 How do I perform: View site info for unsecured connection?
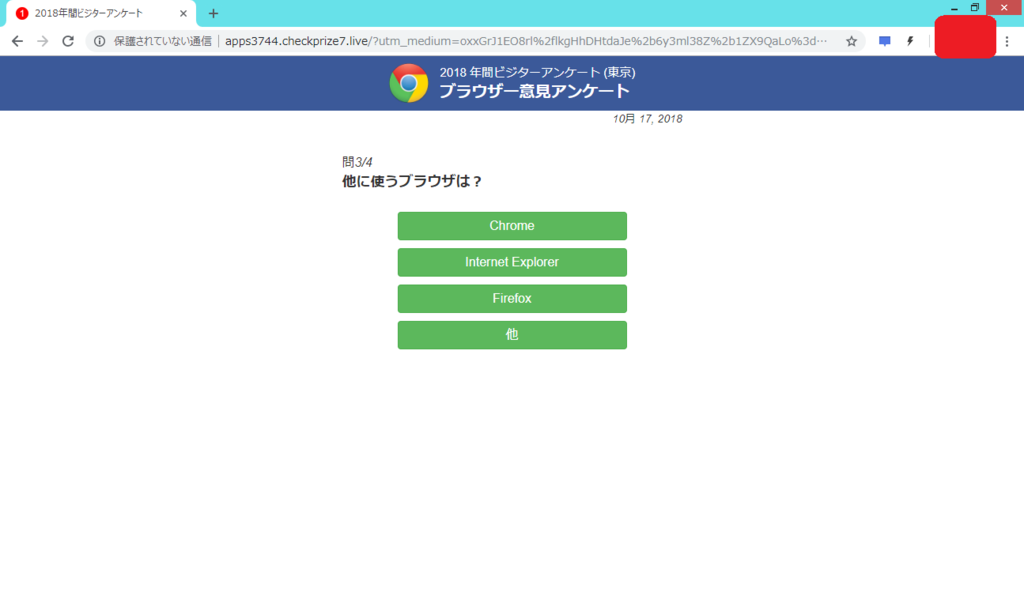click(99, 41)
